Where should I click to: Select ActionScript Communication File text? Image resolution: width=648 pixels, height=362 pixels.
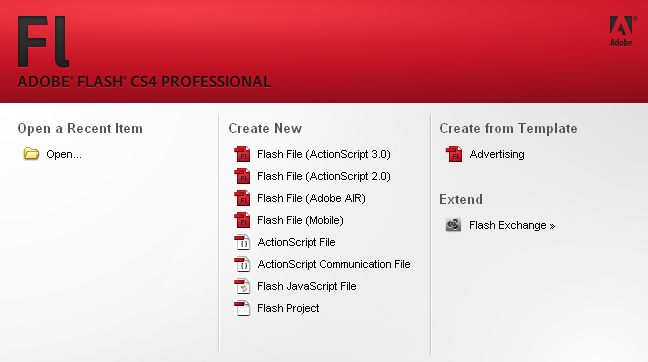point(334,264)
